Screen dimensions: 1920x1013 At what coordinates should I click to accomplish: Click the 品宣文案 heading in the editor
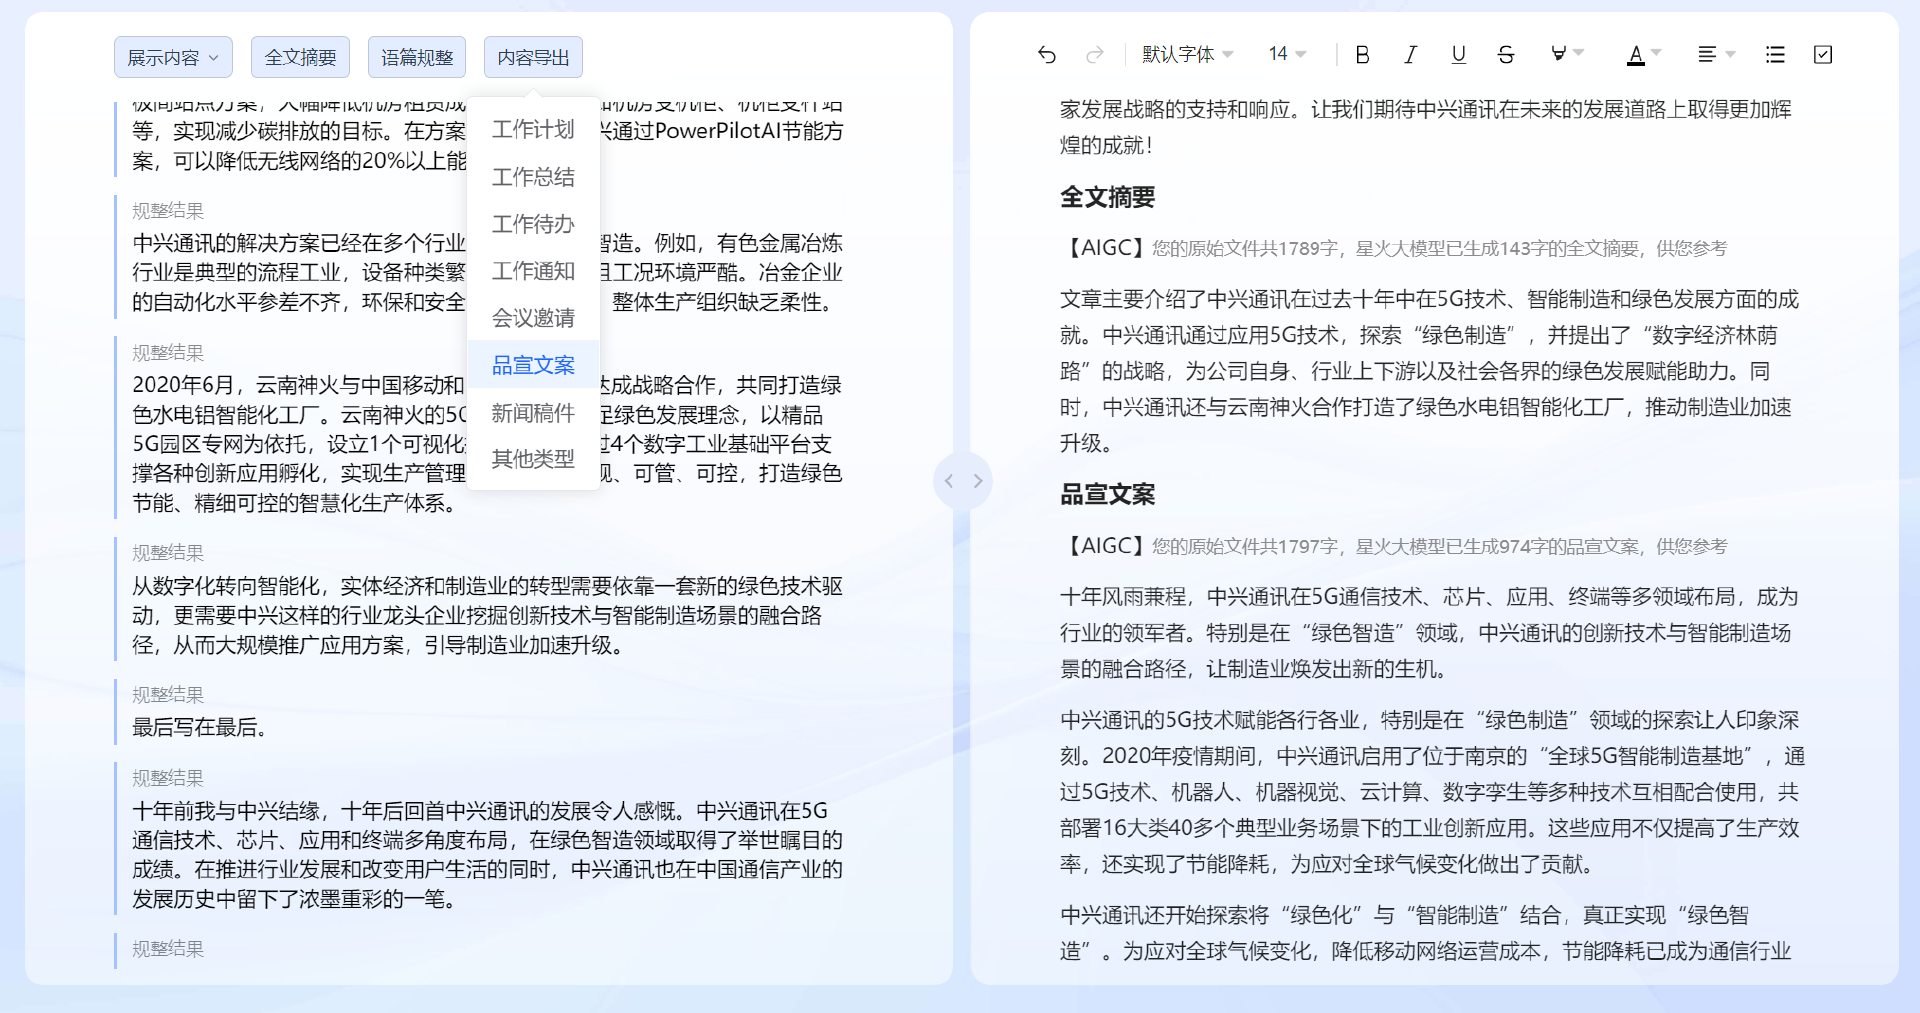[1107, 495]
